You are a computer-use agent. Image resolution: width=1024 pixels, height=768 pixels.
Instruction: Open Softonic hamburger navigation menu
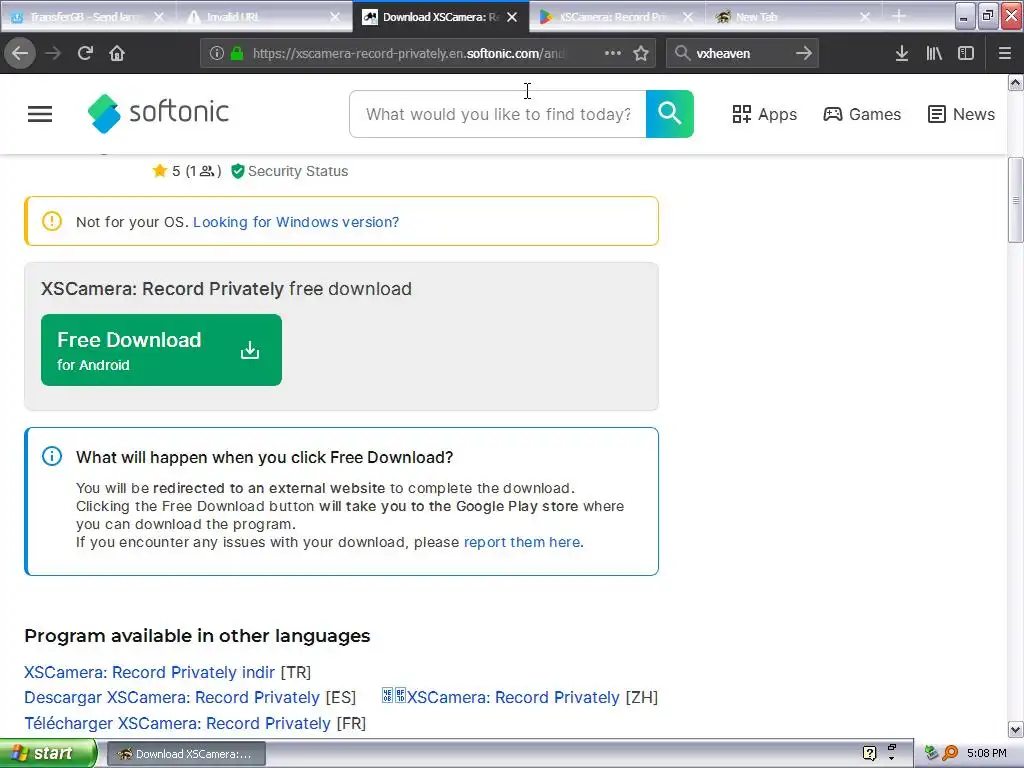[x=40, y=114]
